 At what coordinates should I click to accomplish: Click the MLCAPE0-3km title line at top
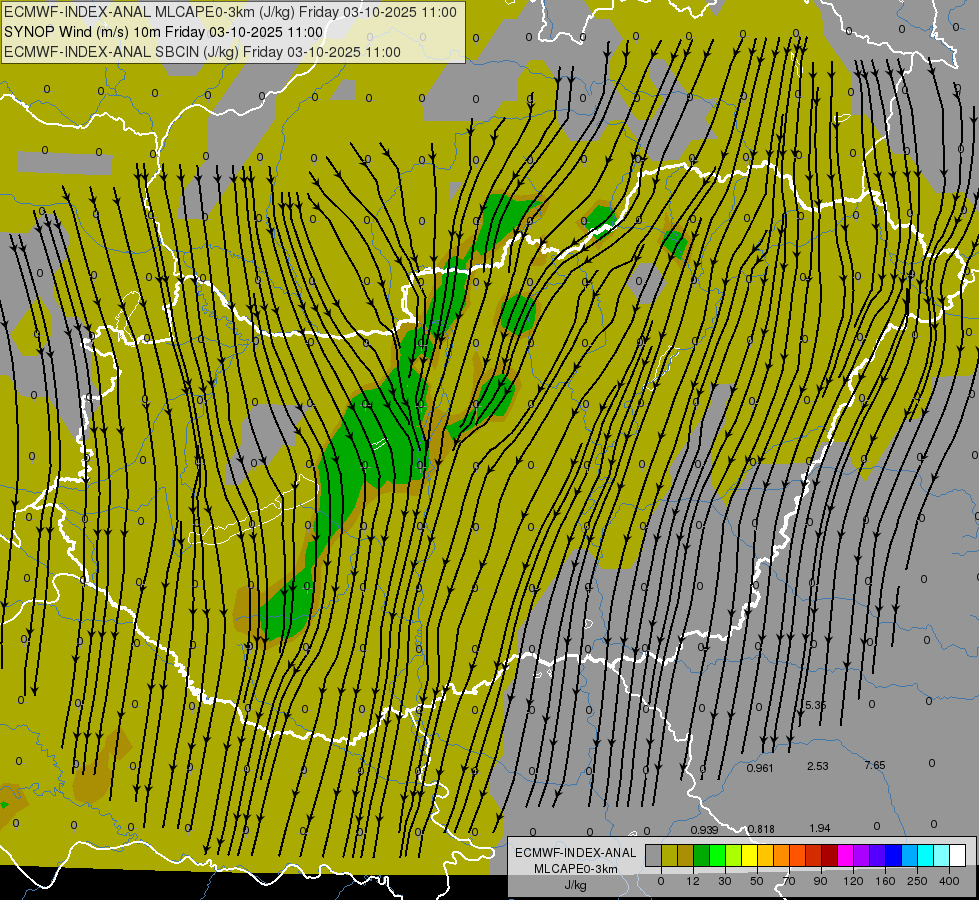[230, 12]
